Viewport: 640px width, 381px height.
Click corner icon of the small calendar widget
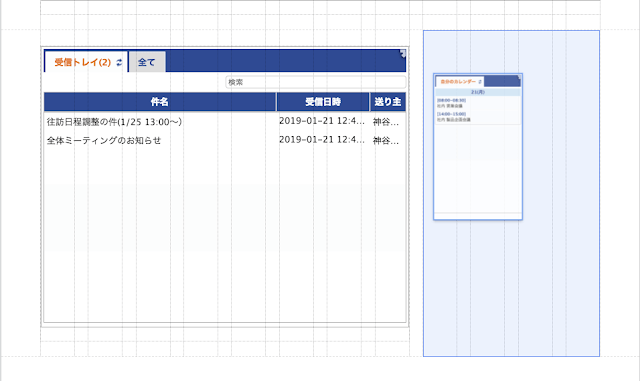(x=519, y=77)
